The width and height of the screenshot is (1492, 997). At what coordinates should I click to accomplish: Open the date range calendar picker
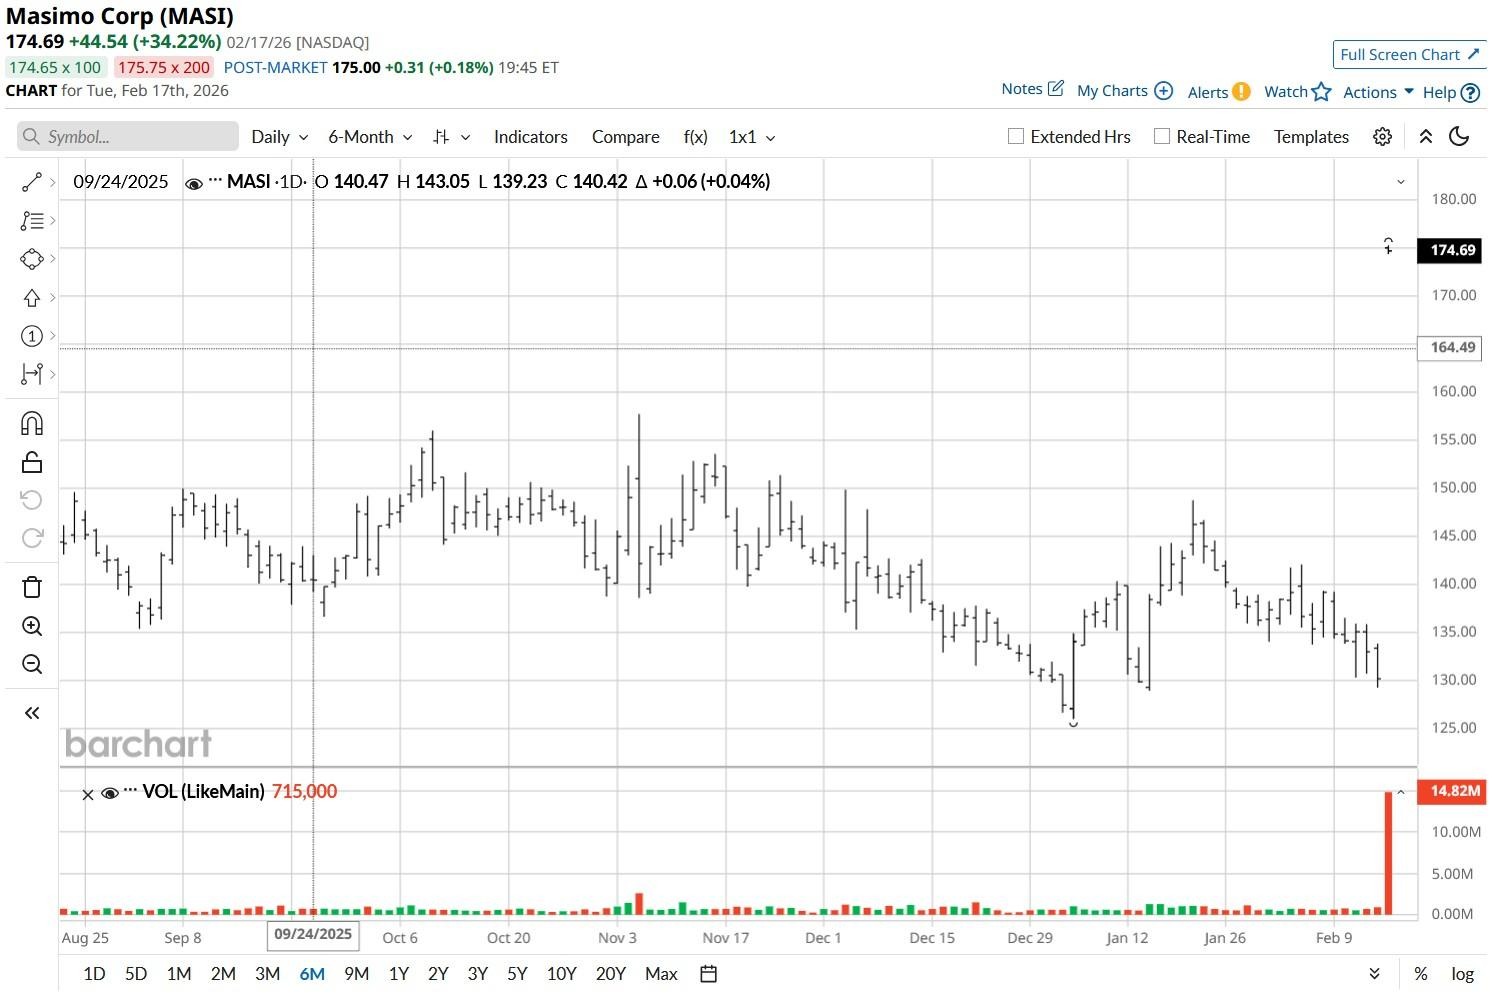[x=709, y=974]
